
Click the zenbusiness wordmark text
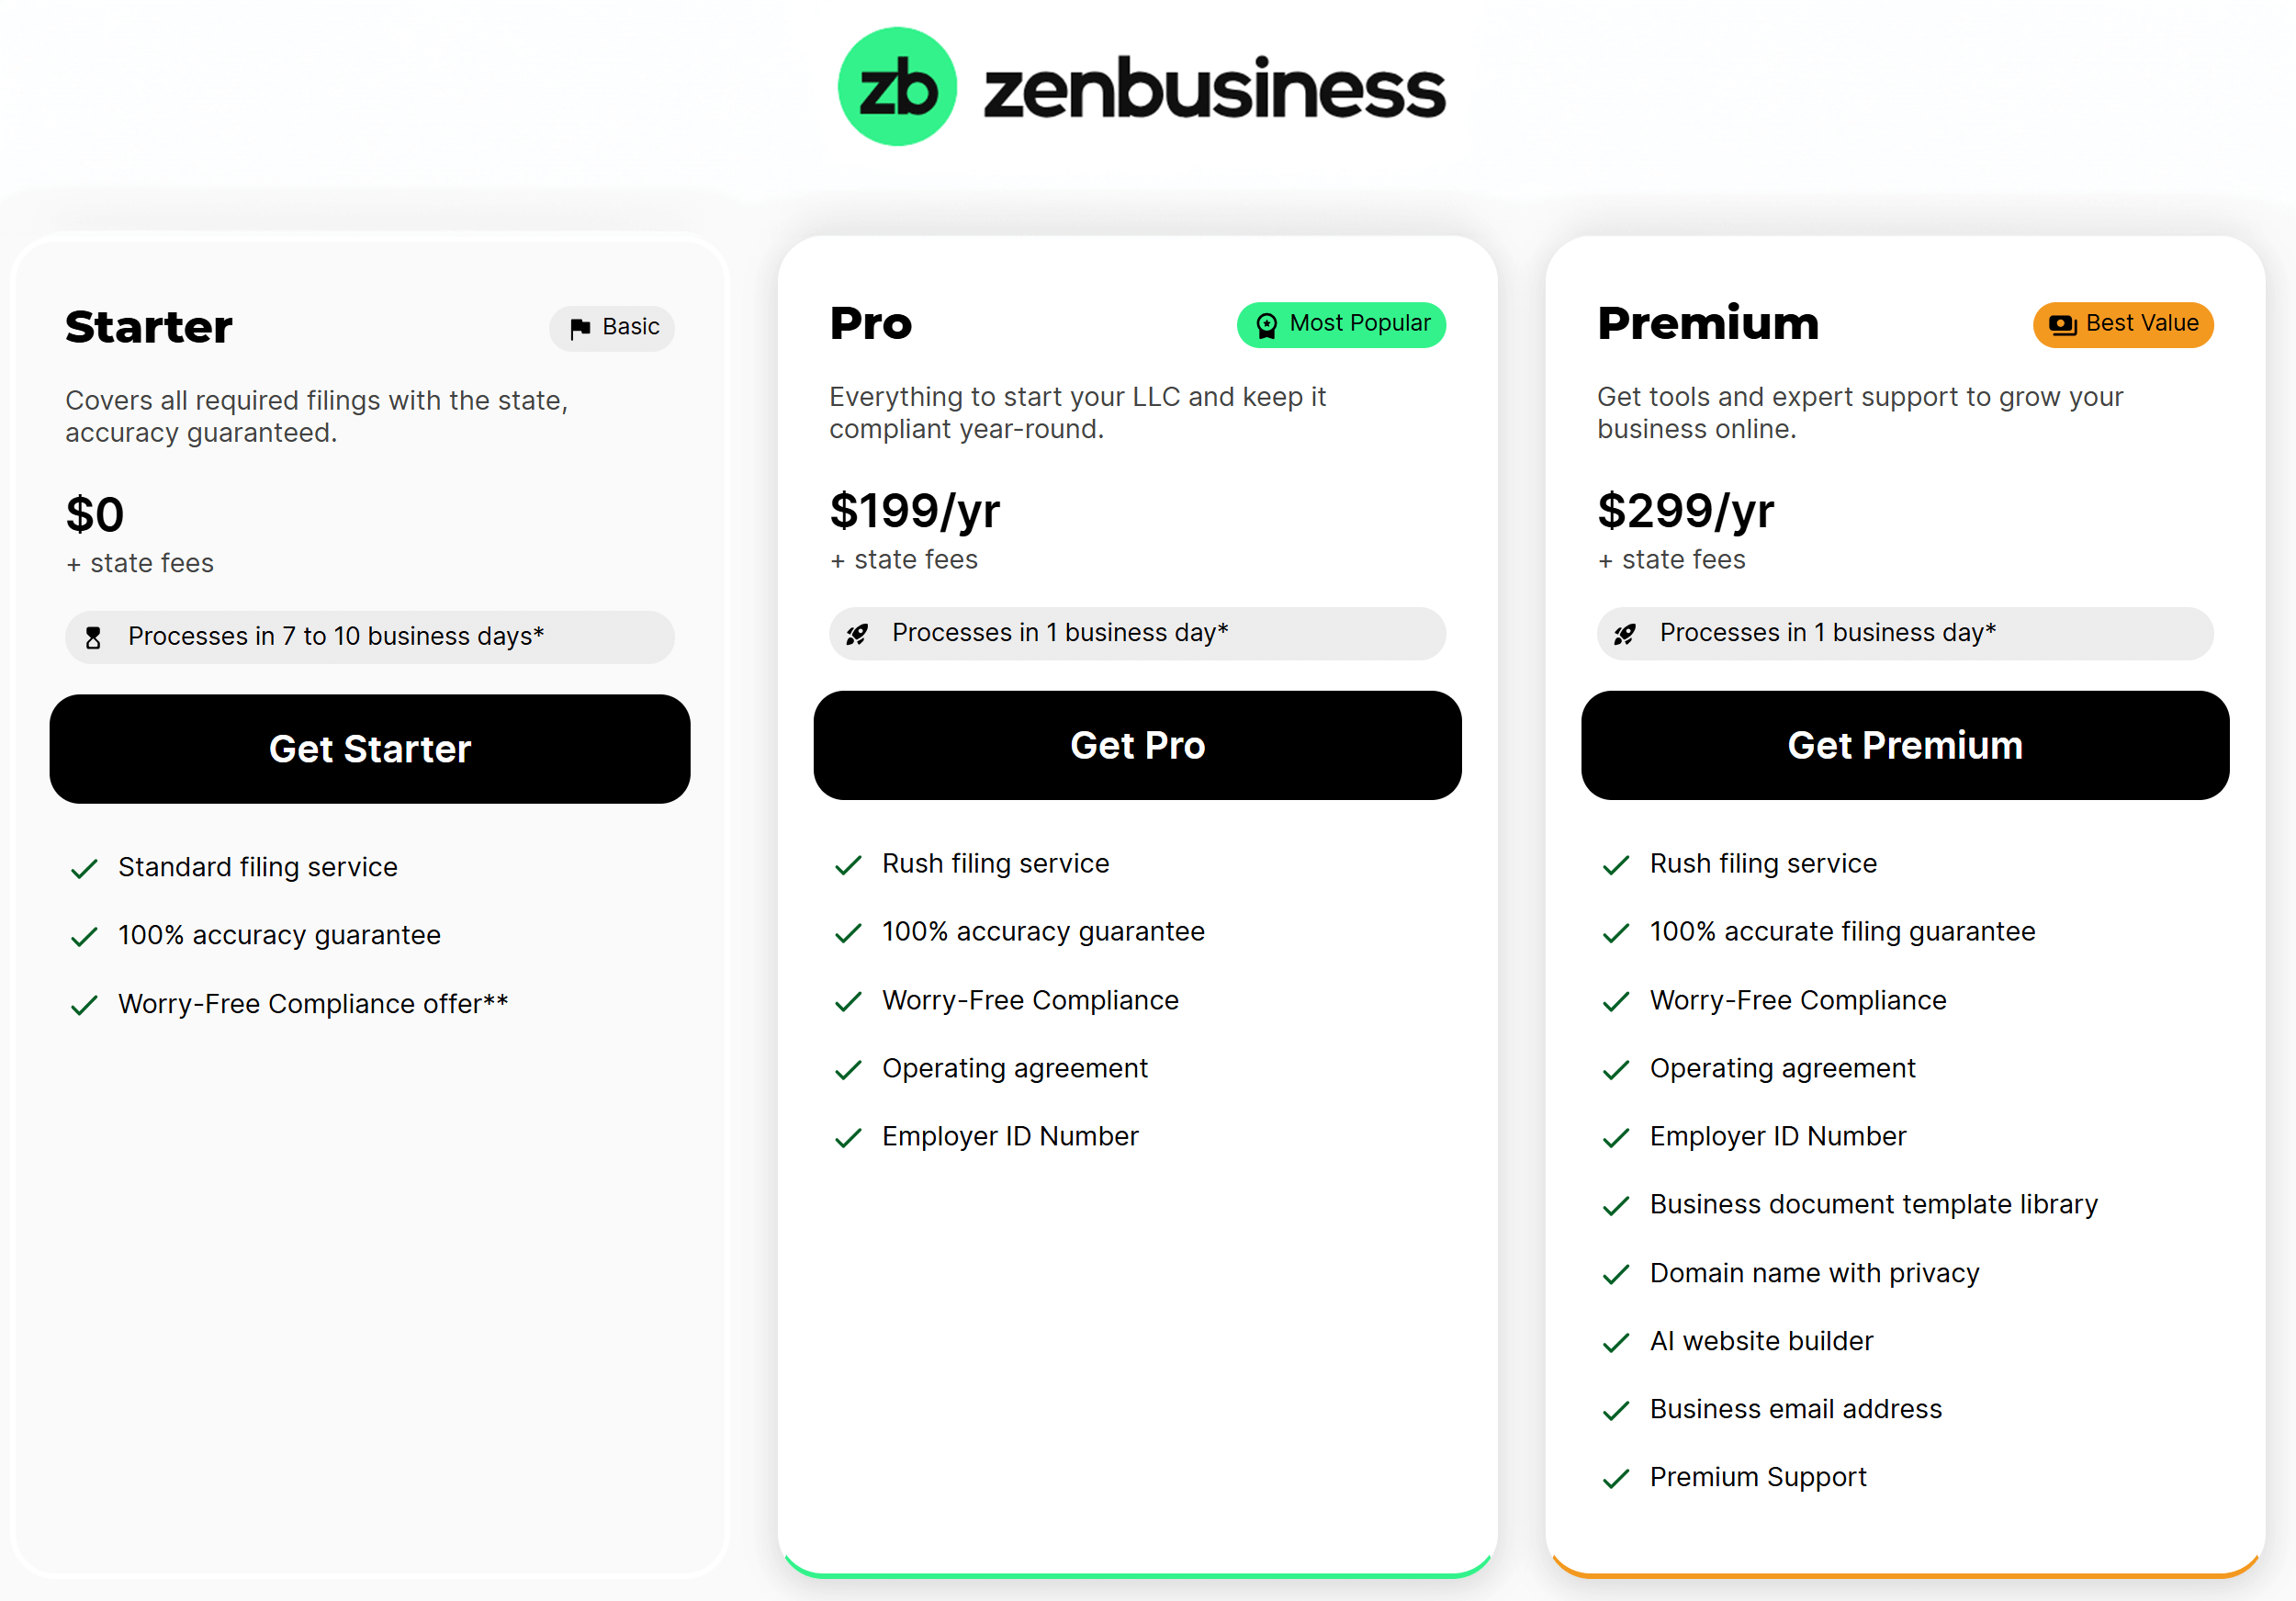(1215, 88)
